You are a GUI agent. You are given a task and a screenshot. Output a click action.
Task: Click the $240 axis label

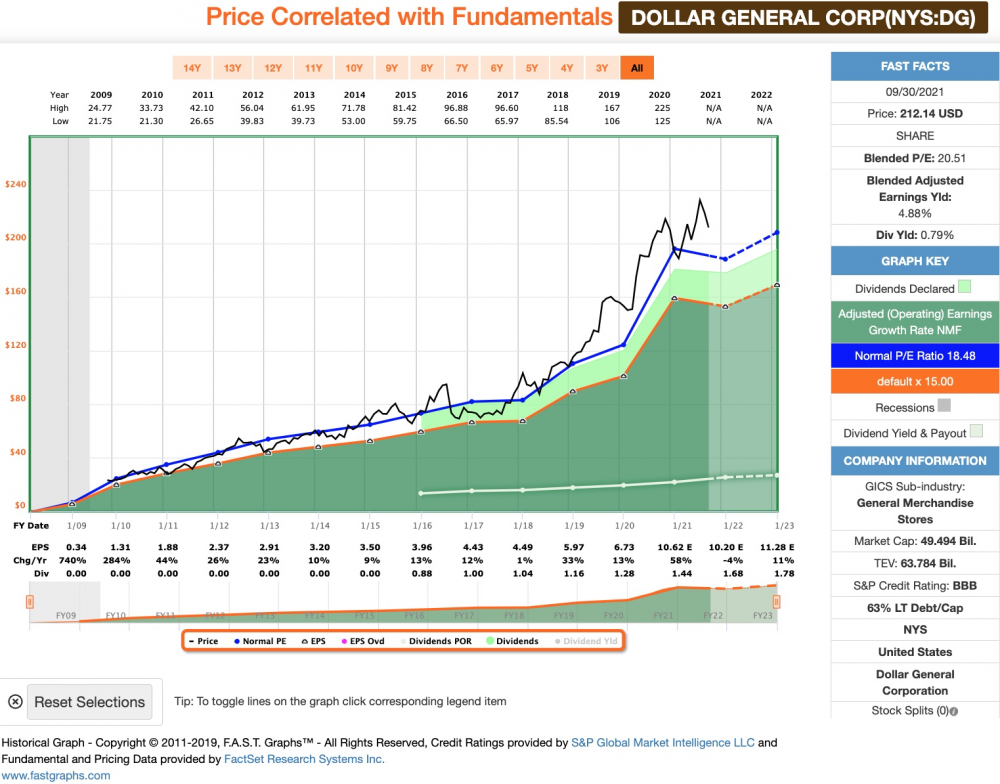click(16, 184)
